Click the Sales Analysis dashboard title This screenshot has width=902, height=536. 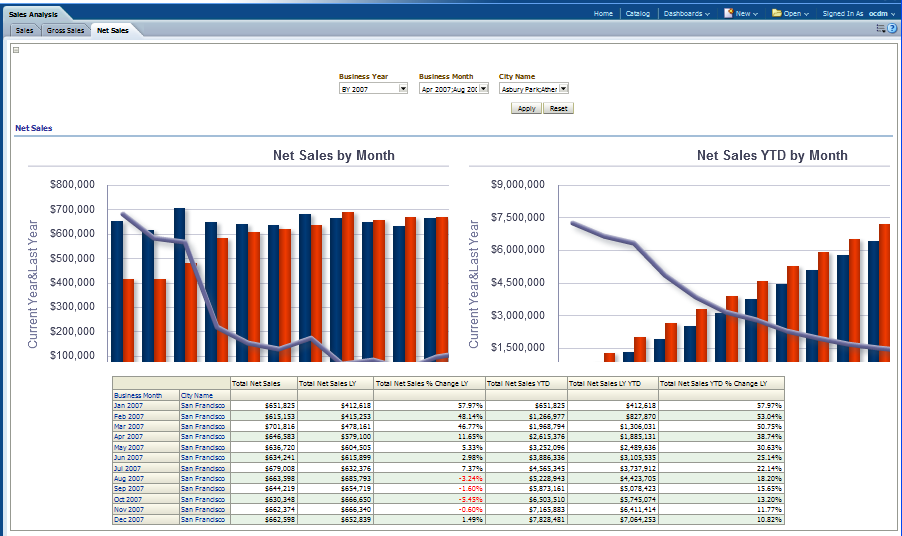tap(33, 14)
